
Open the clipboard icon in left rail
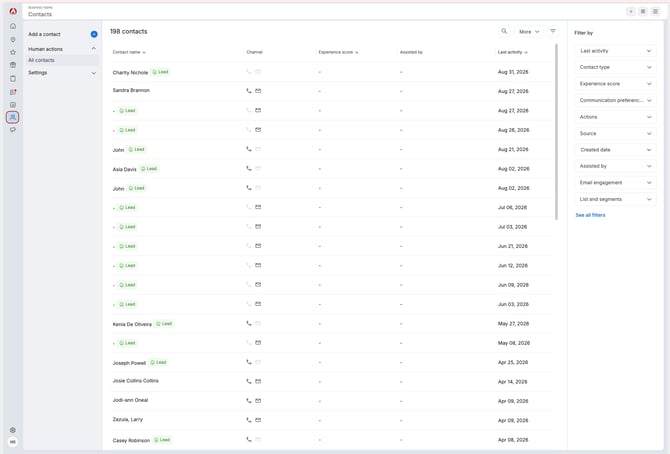pyautogui.click(x=13, y=79)
